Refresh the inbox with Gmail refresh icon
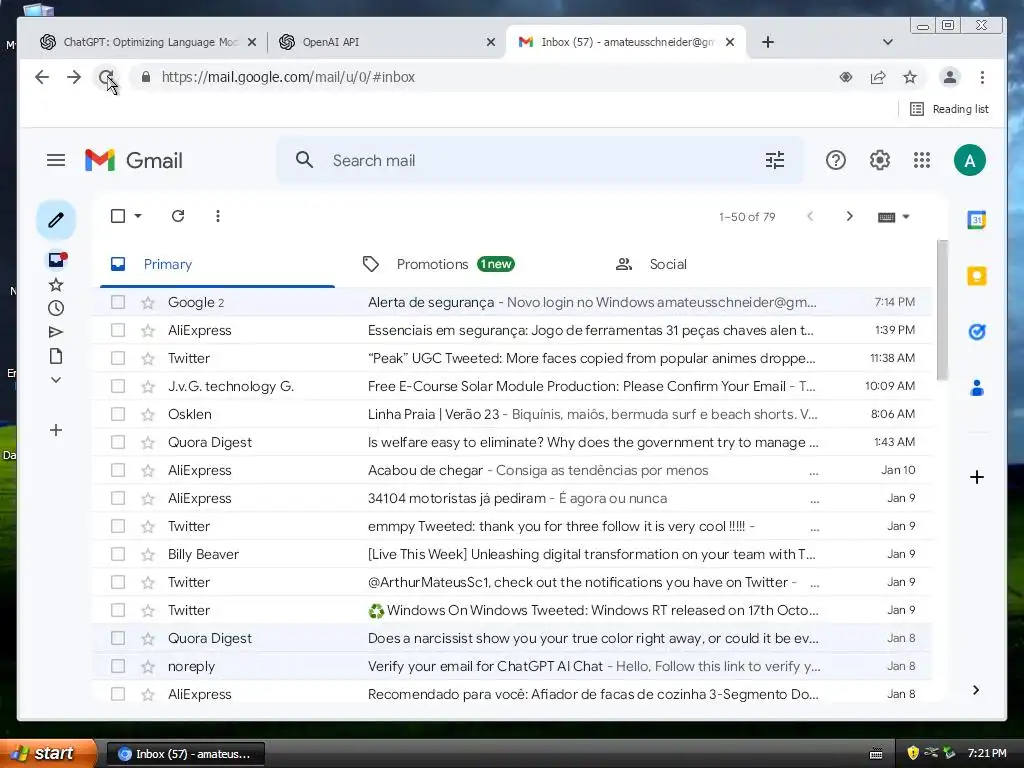 [178, 216]
